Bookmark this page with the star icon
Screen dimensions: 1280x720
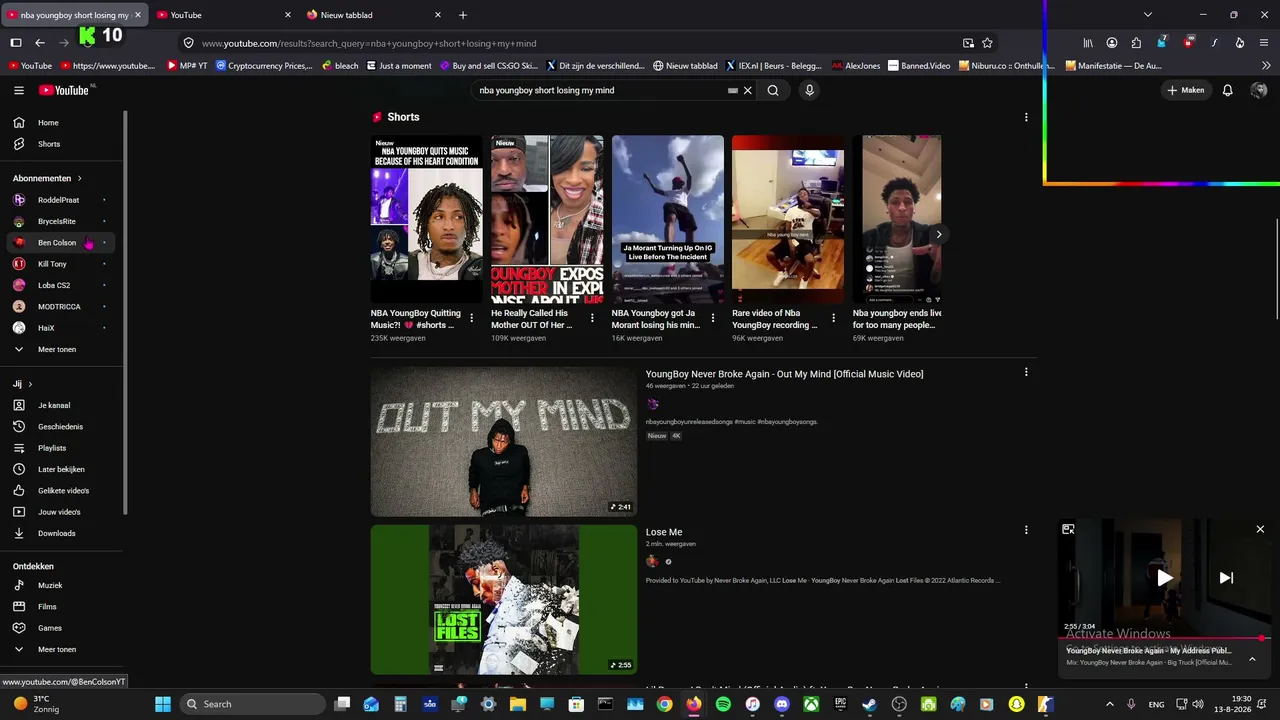987,43
